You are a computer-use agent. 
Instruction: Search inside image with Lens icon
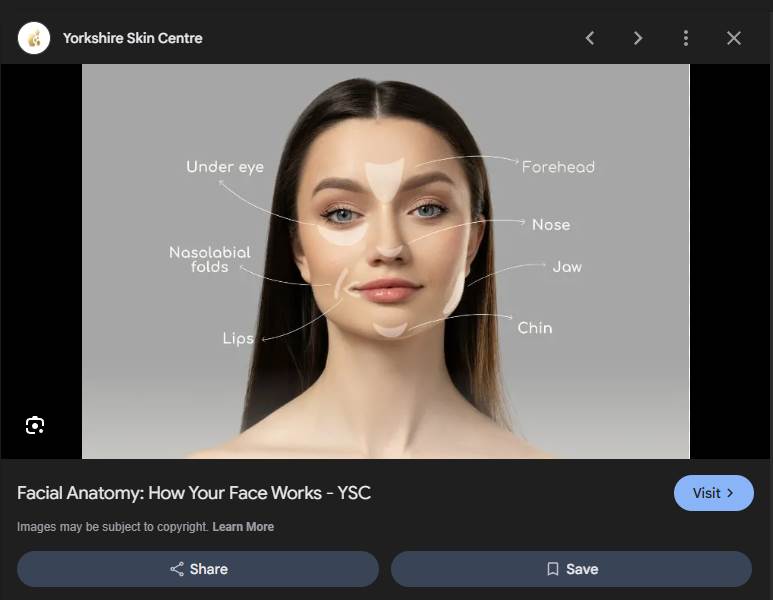pos(35,425)
